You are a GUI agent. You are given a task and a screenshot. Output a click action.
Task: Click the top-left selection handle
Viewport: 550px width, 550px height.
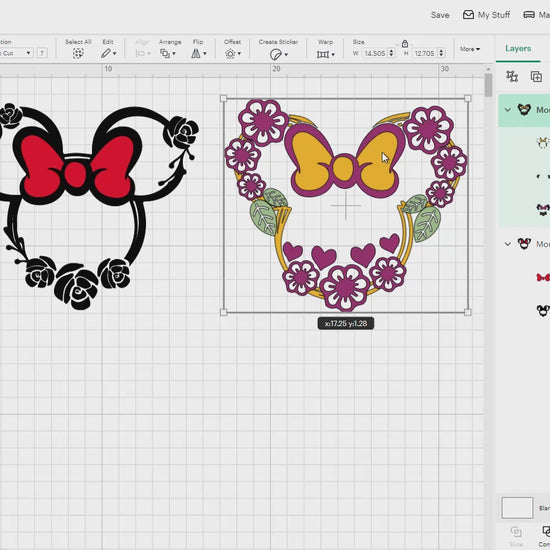(223, 98)
